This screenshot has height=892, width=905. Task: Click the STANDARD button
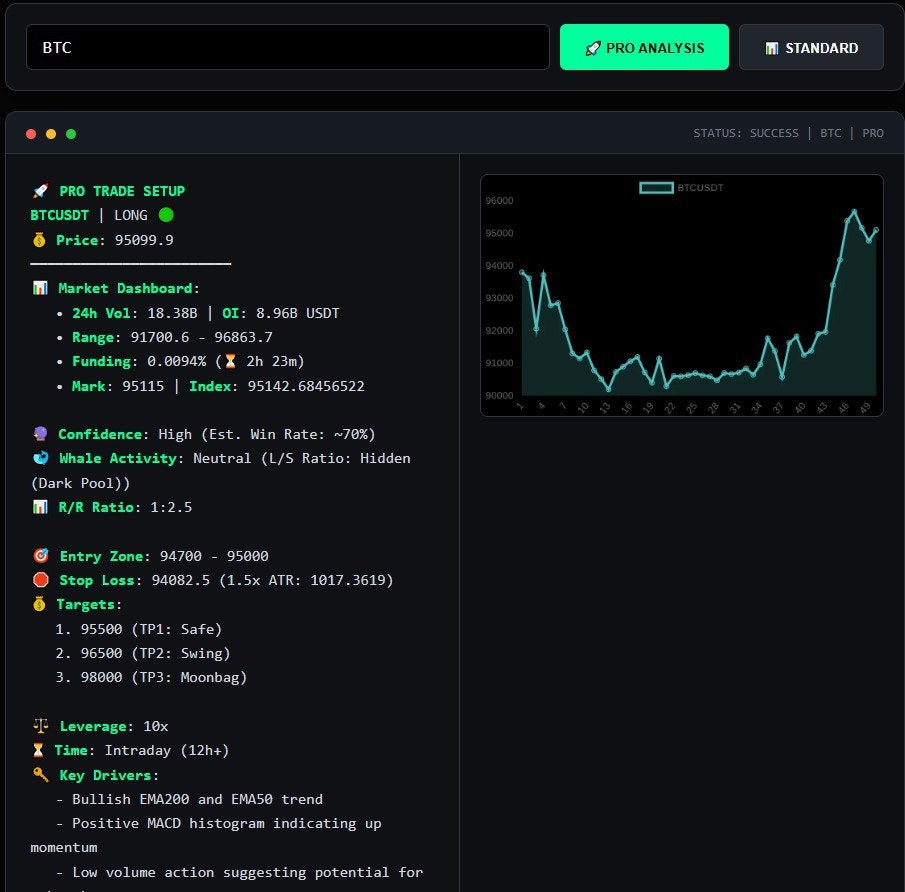point(811,47)
